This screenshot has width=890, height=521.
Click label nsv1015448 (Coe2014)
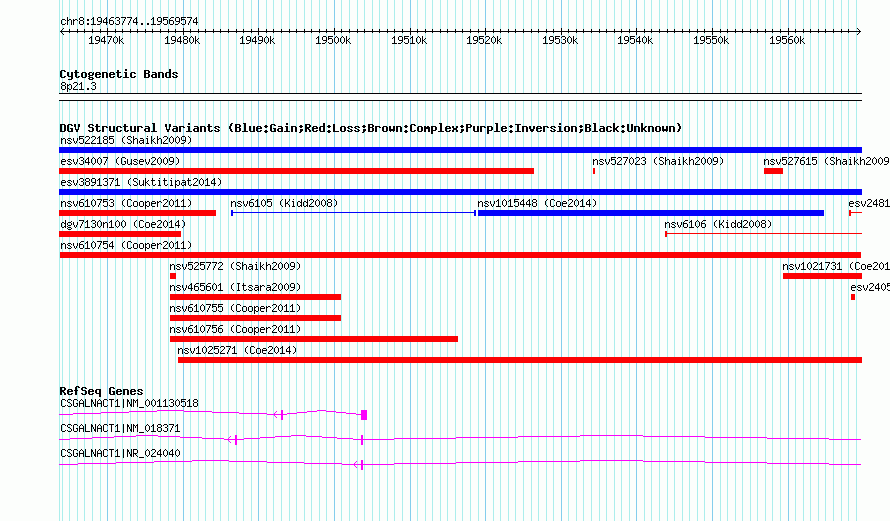(537, 203)
